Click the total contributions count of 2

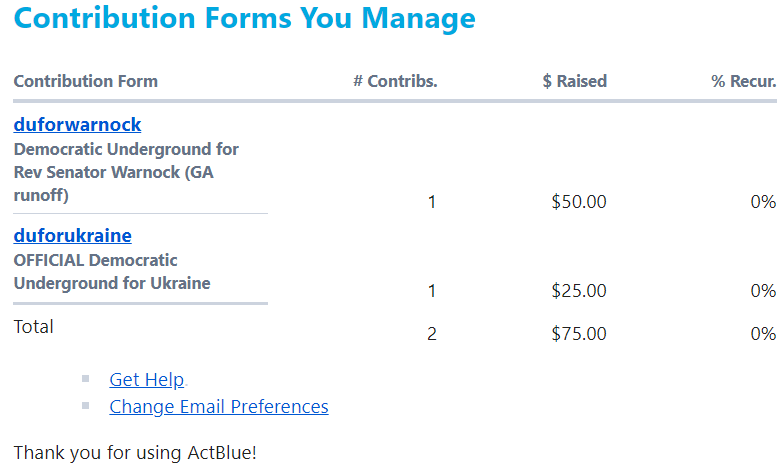click(x=432, y=334)
